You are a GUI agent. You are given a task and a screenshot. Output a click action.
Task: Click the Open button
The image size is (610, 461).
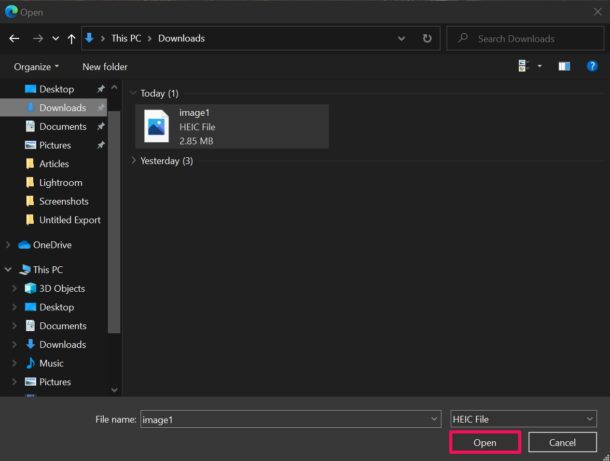click(x=484, y=442)
